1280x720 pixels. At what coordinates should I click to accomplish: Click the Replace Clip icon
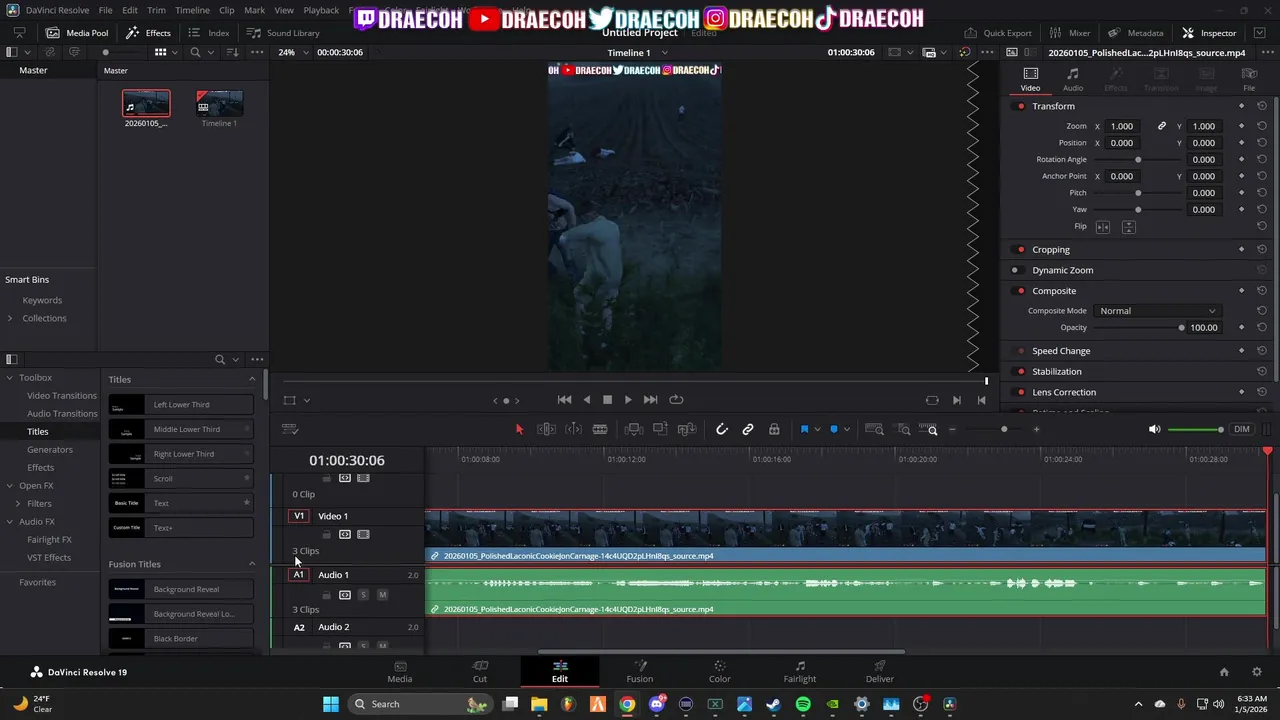coord(686,429)
